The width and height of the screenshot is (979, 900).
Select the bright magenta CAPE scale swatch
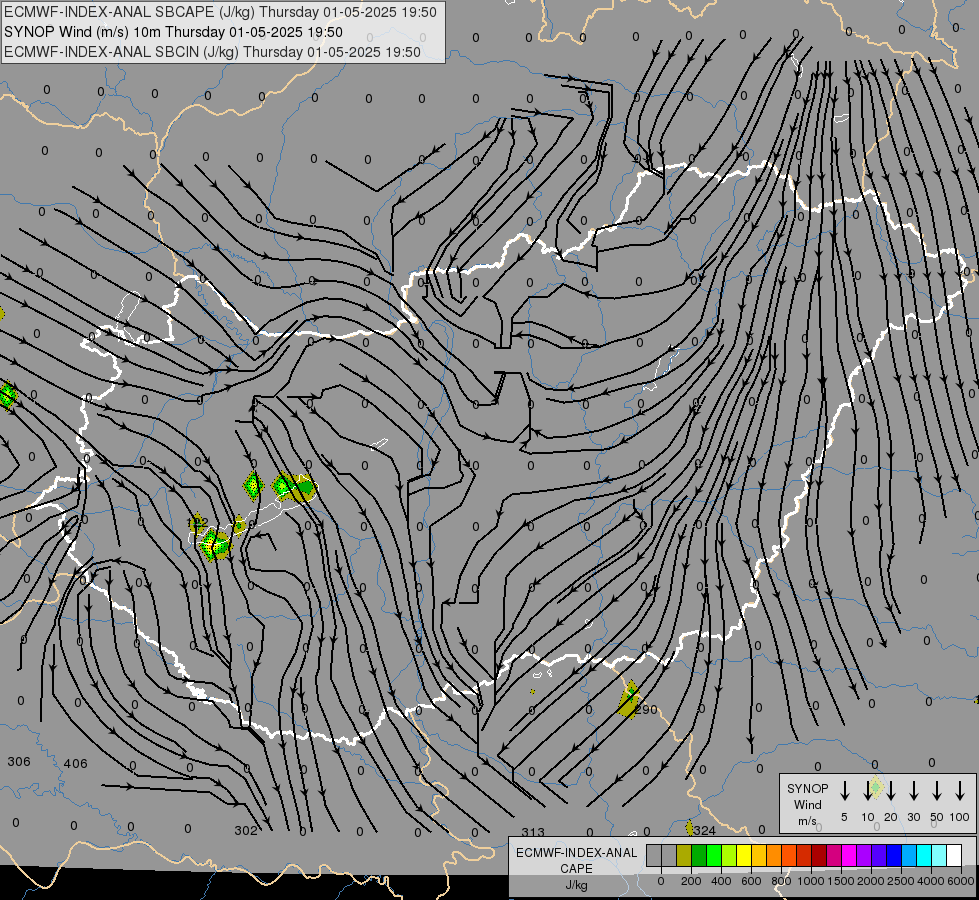click(849, 856)
